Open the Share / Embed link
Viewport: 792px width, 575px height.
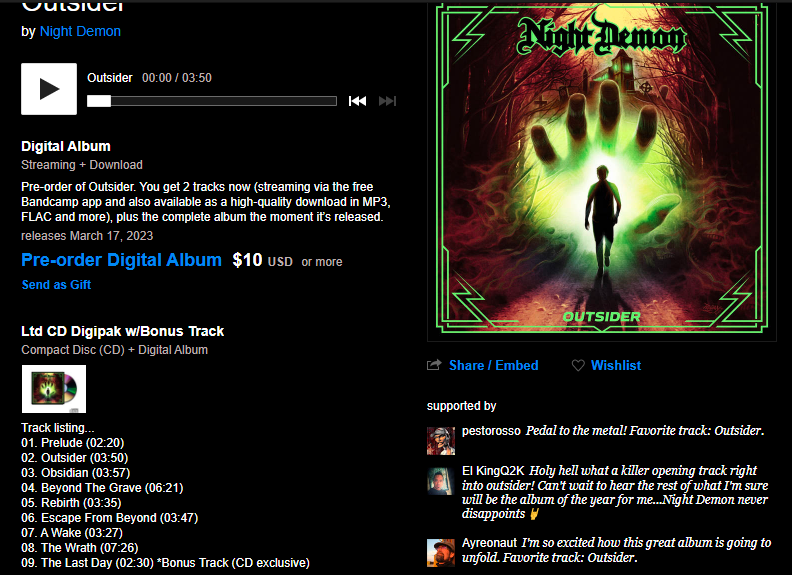click(x=493, y=365)
